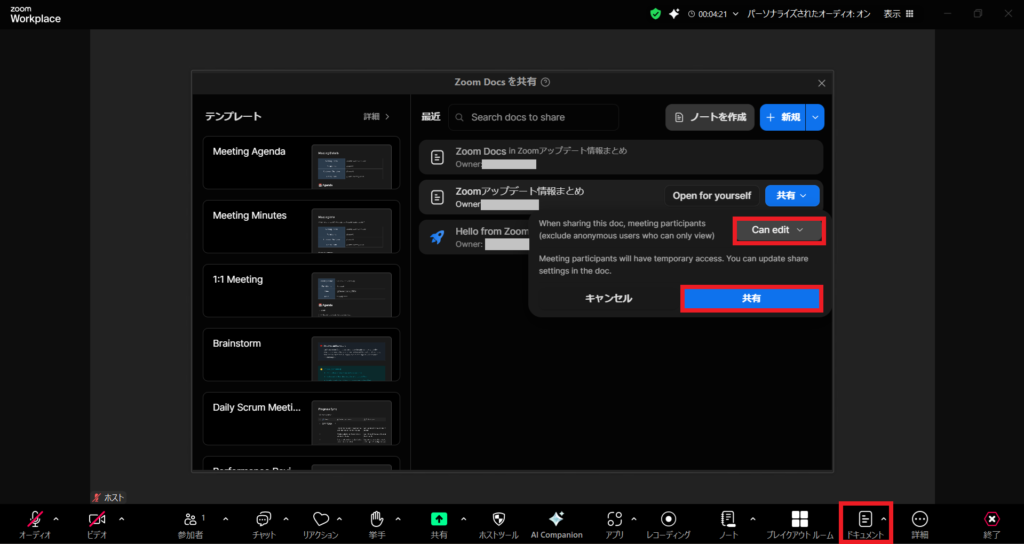This screenshot has width=1024, height=544.
Task: Click the green Share screen icon
Action: coord(439,518)
